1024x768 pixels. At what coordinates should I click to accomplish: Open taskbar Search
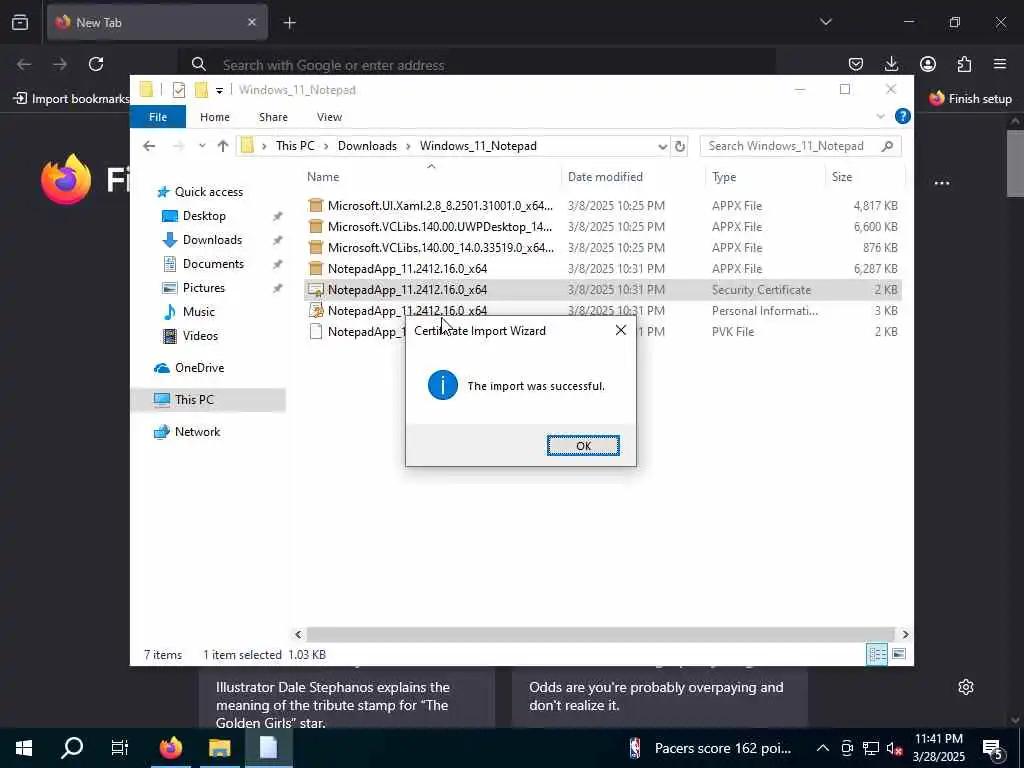[72, 748]
